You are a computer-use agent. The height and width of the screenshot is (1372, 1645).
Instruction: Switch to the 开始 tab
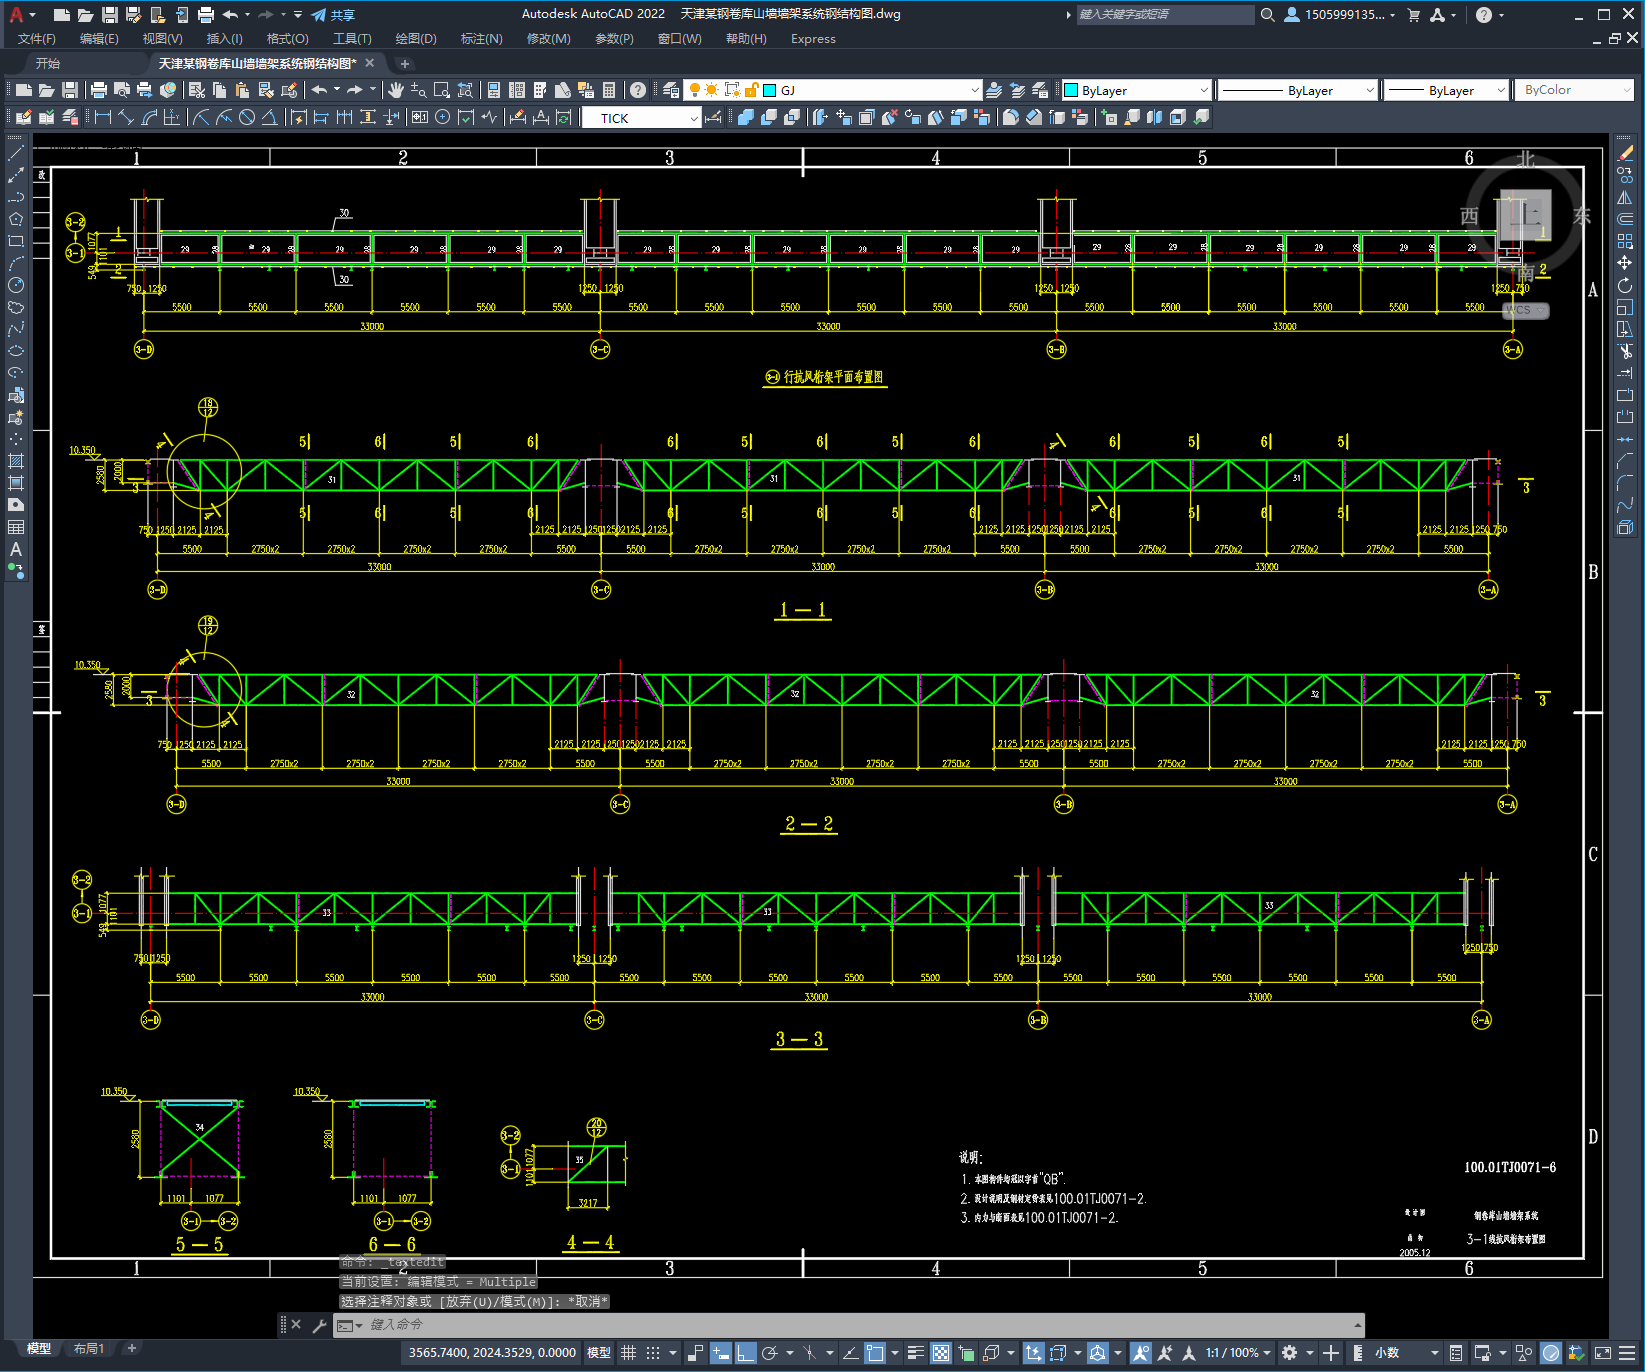(x=48, y=63)
